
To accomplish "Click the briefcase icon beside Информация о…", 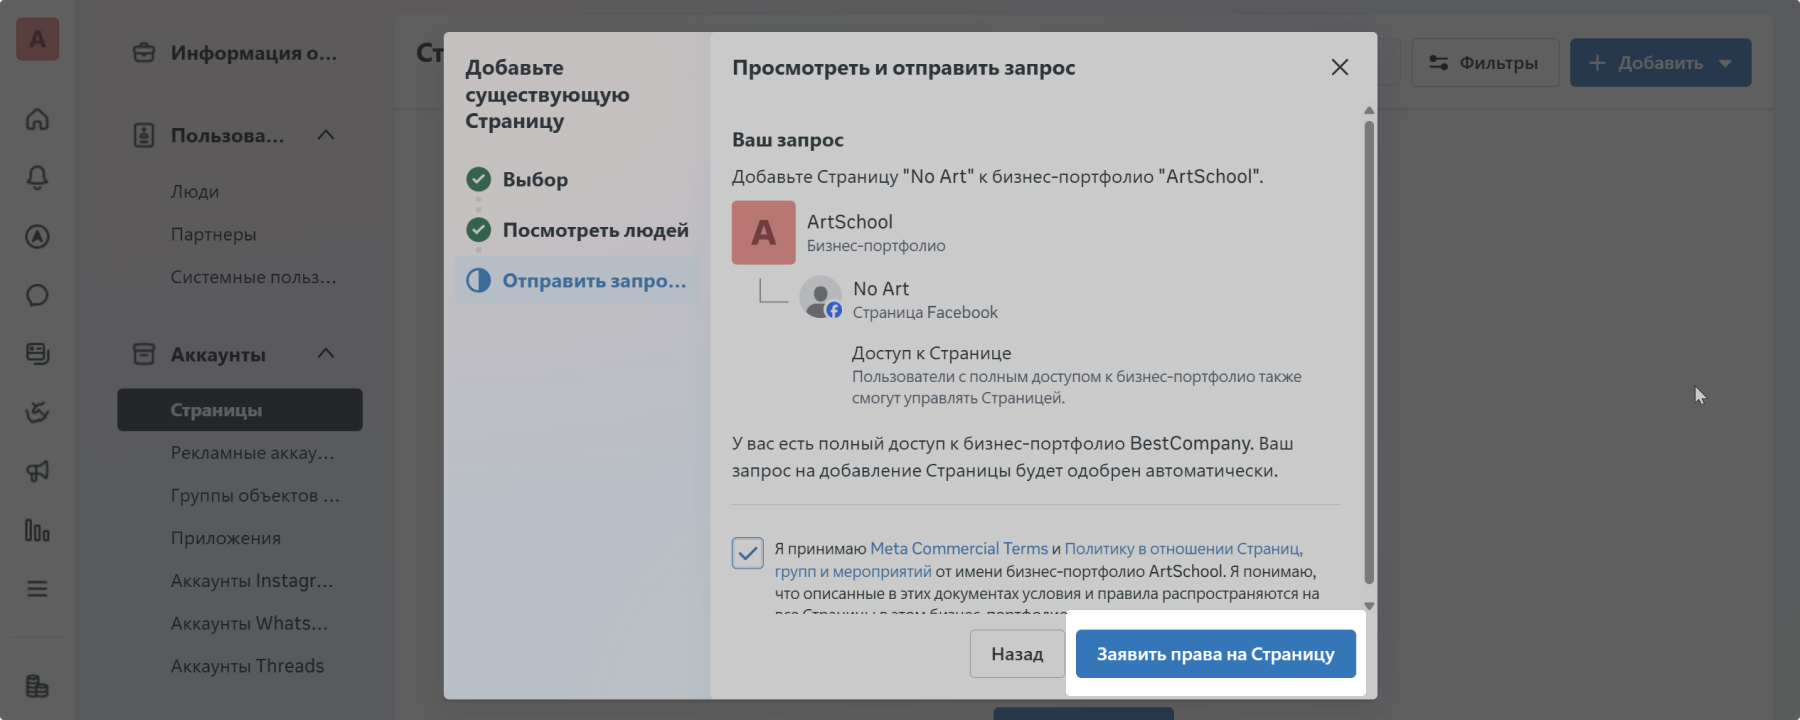I will tap(144, 53).
